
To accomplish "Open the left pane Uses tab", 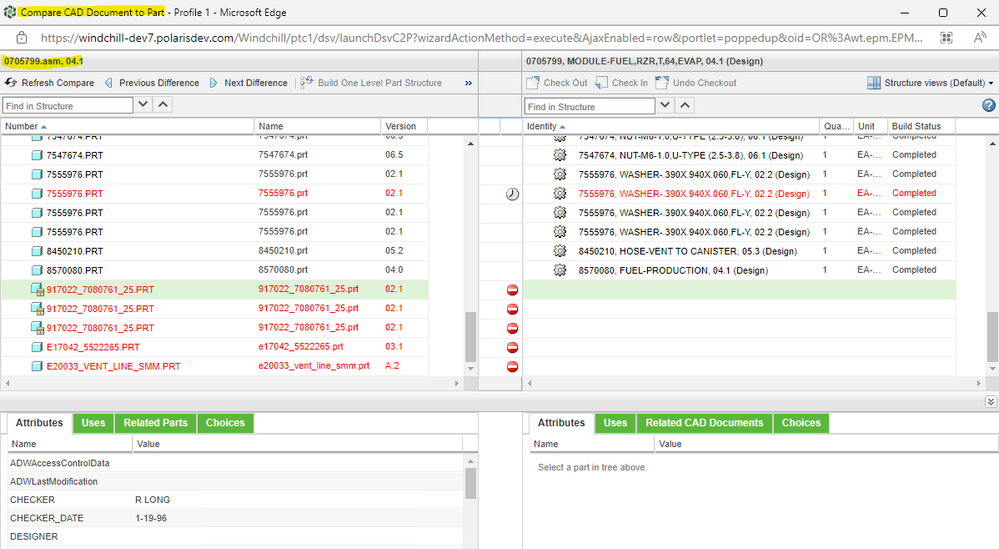I will tap(93, 423).
